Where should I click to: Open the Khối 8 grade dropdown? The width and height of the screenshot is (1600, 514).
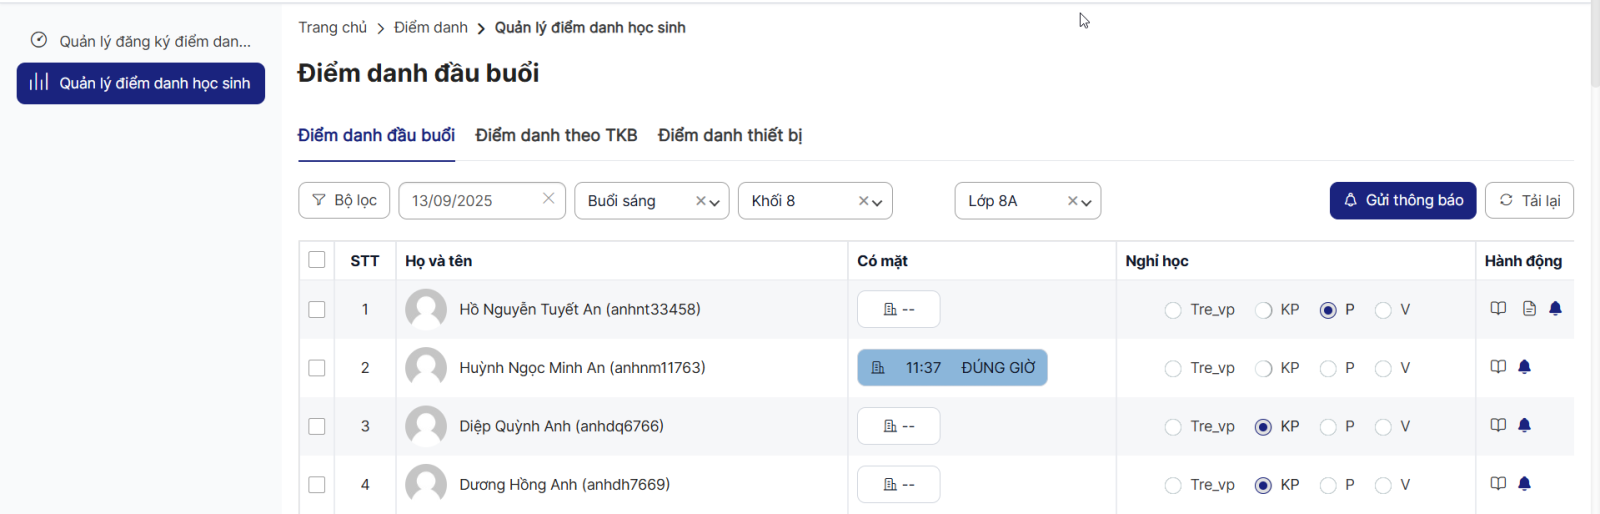[x=877, y=202]
